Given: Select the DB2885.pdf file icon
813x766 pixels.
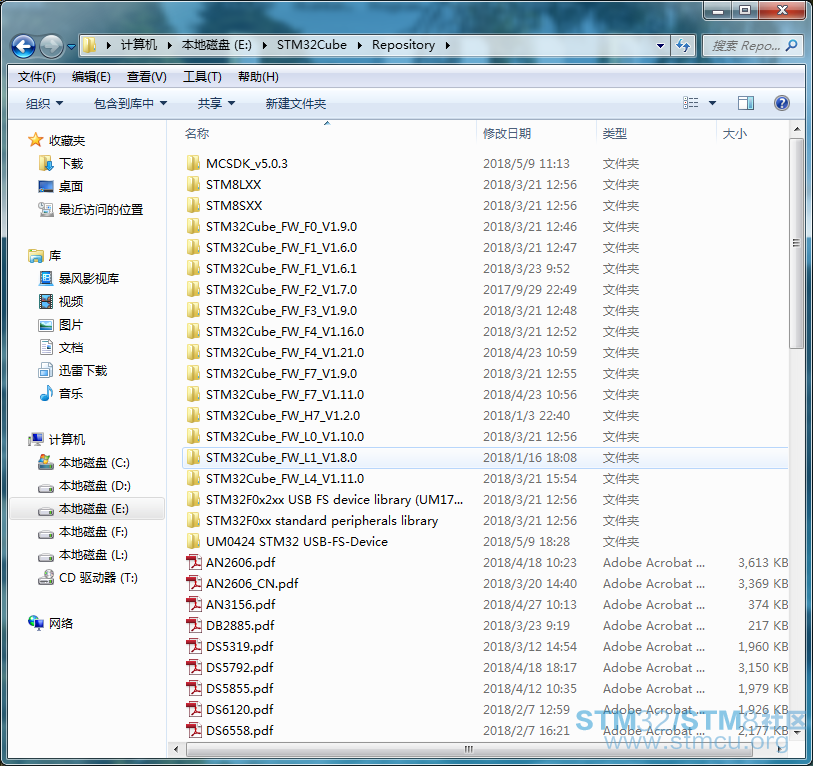Looking at the screenshot, I should coord(194,625).
